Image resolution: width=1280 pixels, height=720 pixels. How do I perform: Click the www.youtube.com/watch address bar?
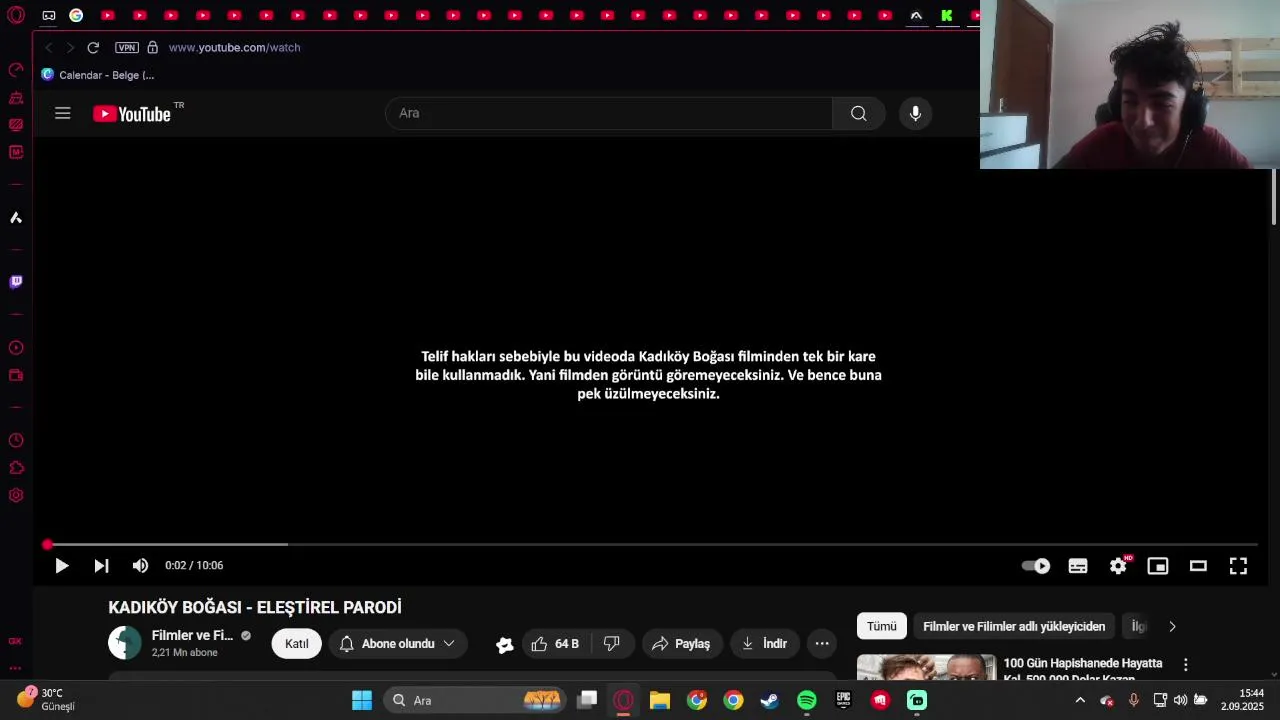234,48
